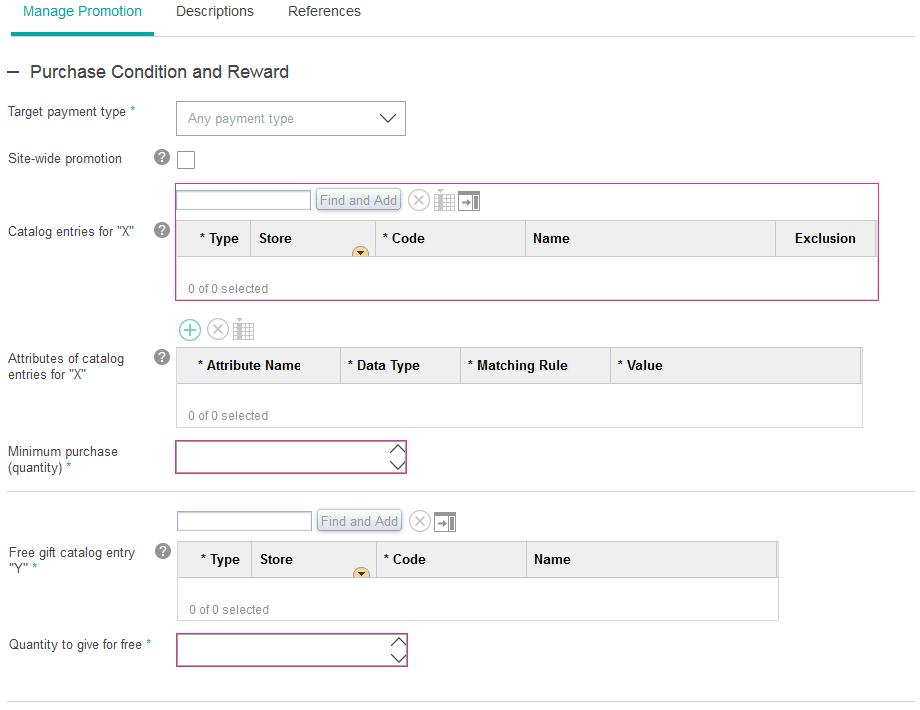Open Store column dropdown in Free gift table
This screenshot has height=710, width=920.
[361, 573]
